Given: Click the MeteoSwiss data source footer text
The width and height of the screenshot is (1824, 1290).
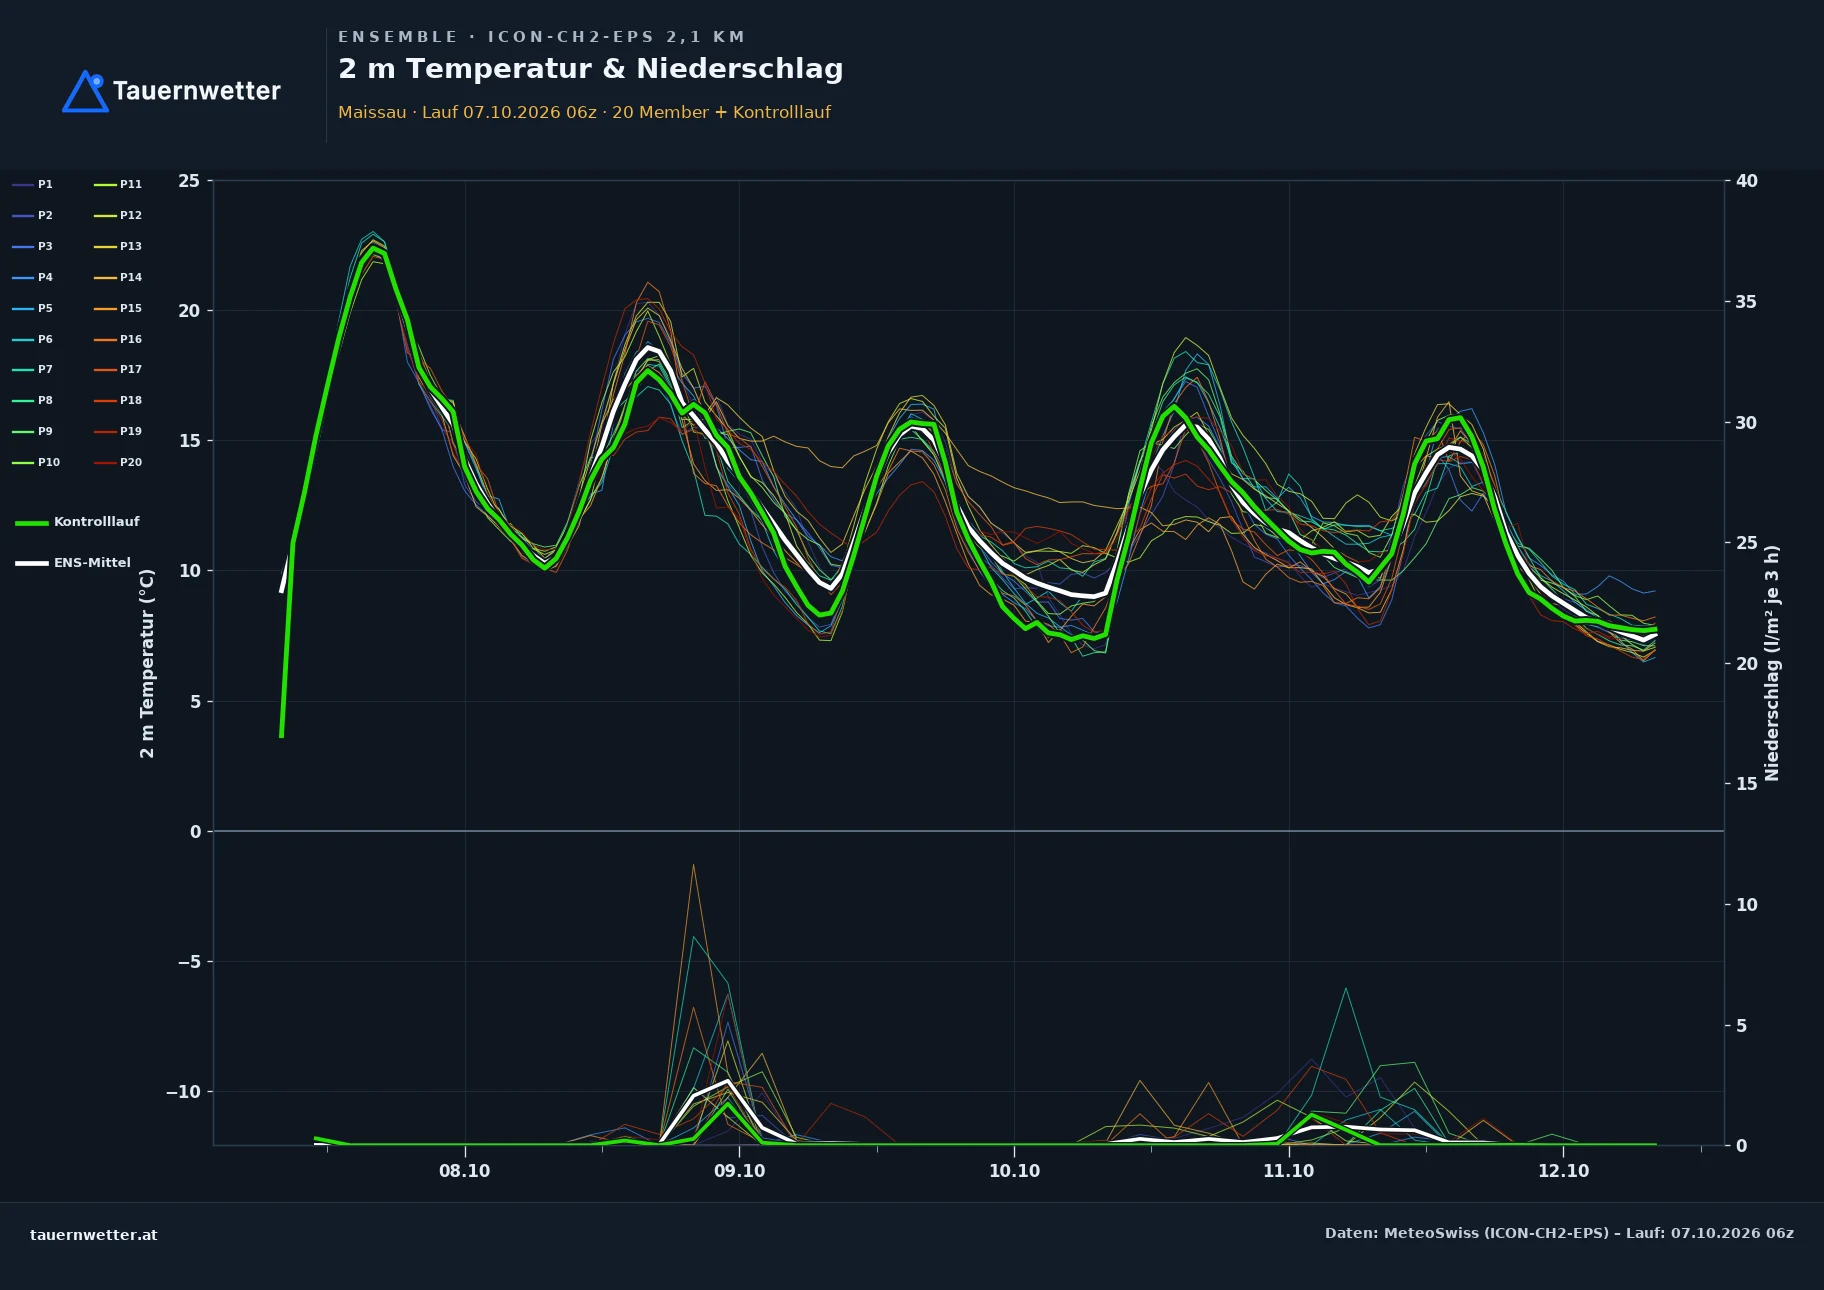Looking at the screenshot, I should [1559, 1233].
